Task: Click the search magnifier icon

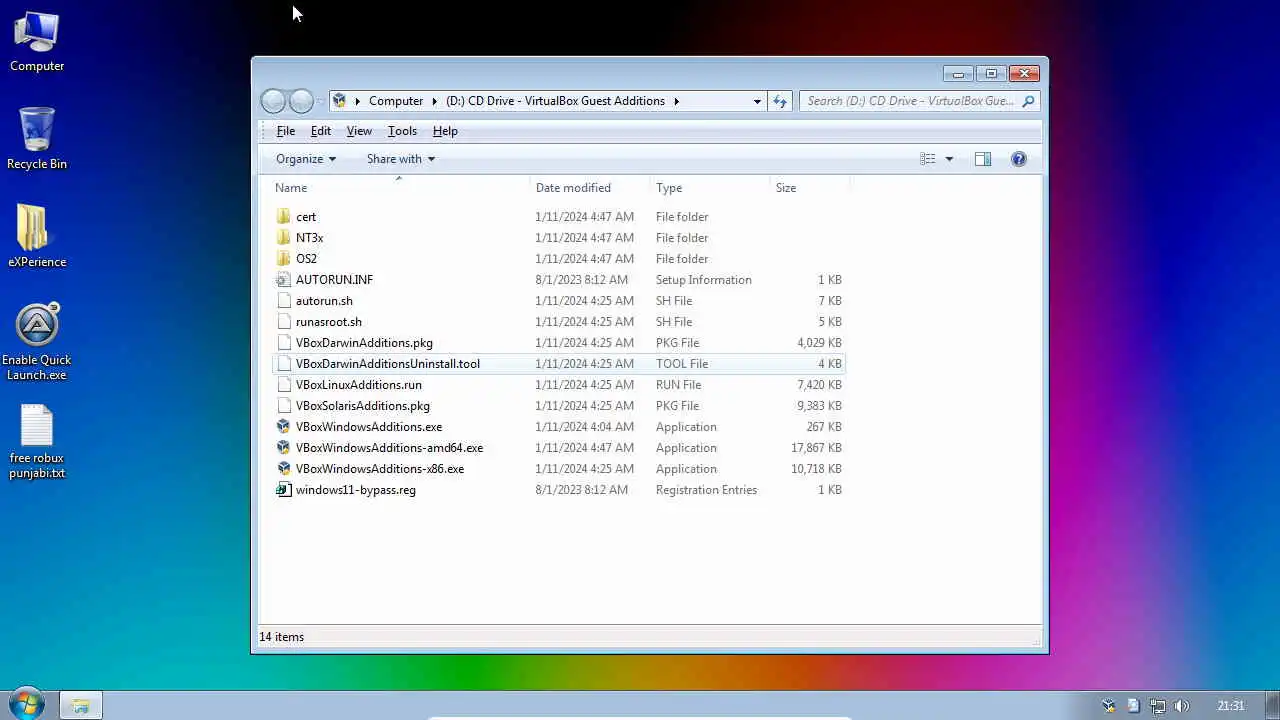Action: (1028, 101)
